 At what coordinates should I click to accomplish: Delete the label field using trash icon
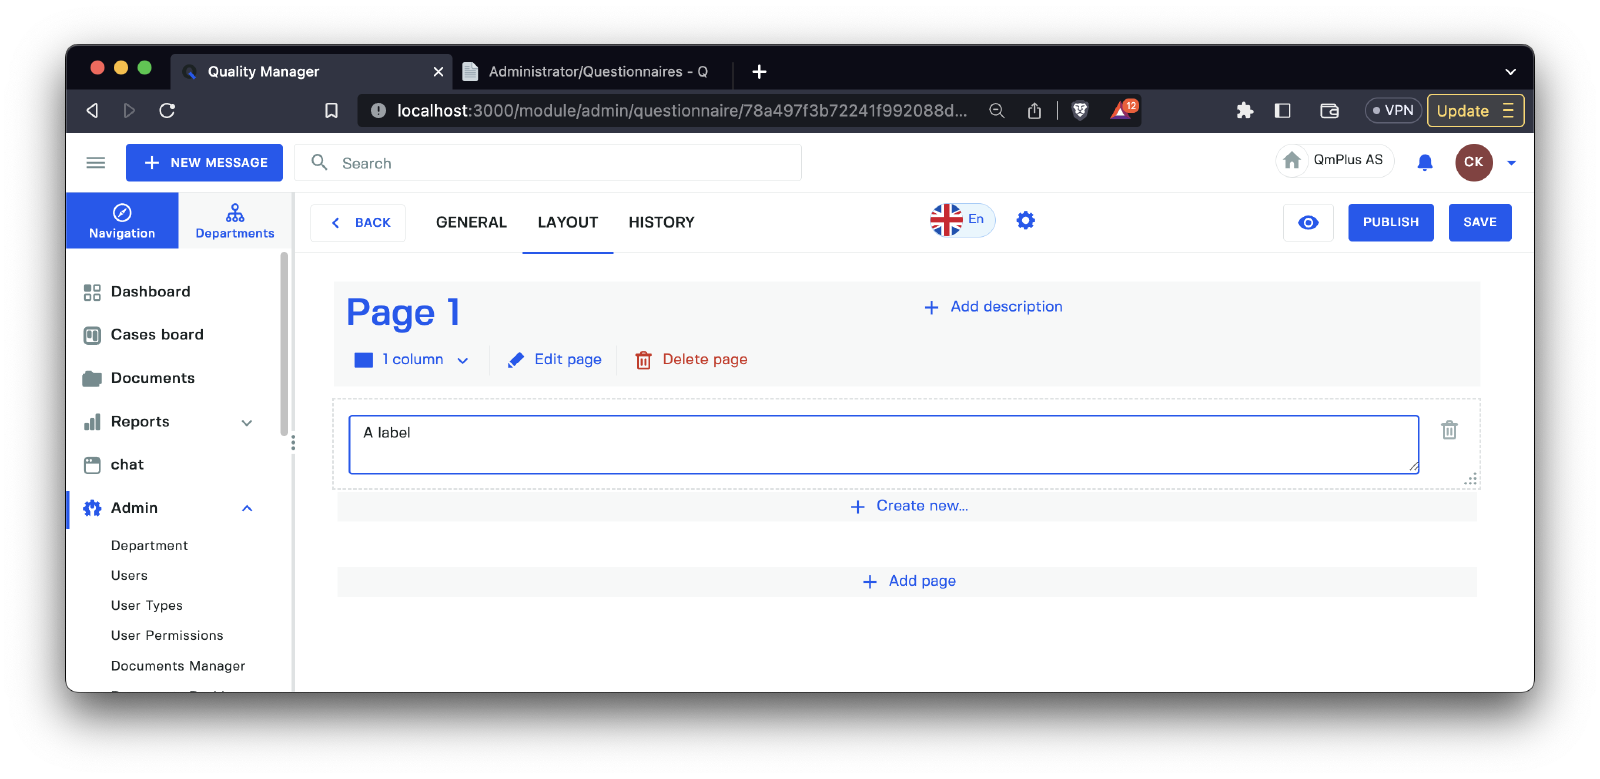pyautogui.click(x=1449, y=430)
